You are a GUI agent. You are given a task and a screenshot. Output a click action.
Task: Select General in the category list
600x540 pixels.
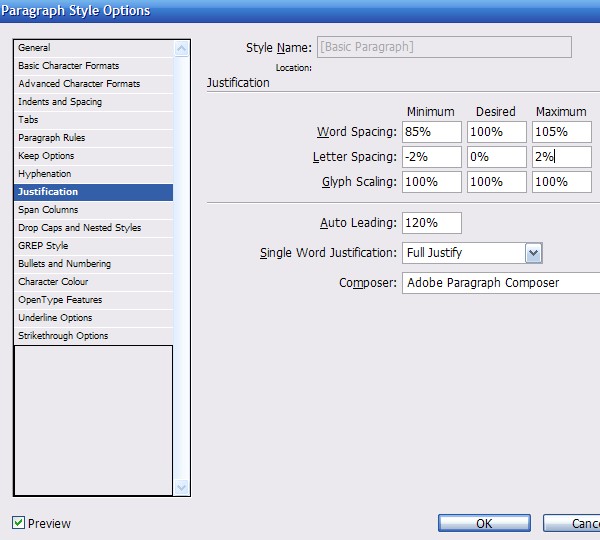pos(34,48)
